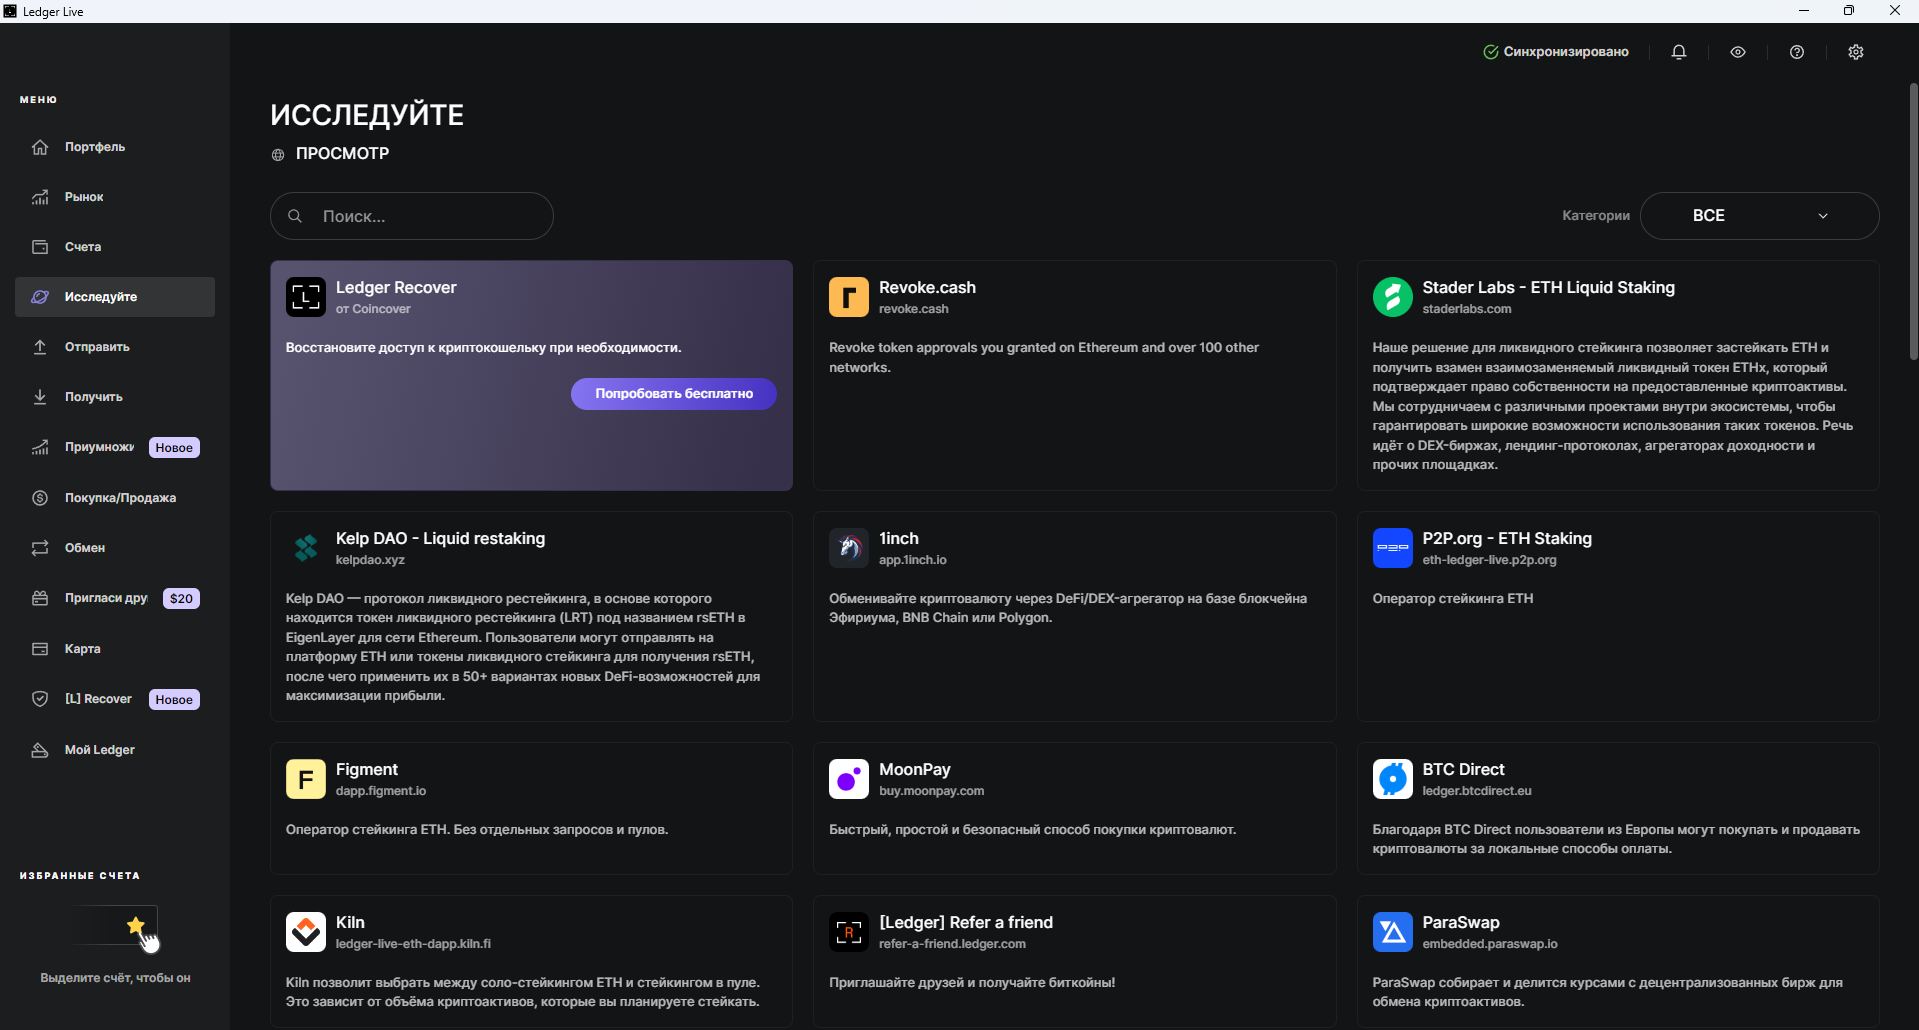Click the Stader Labs green logo
The image size is (1919, 1030).
tap(1393, 297)
